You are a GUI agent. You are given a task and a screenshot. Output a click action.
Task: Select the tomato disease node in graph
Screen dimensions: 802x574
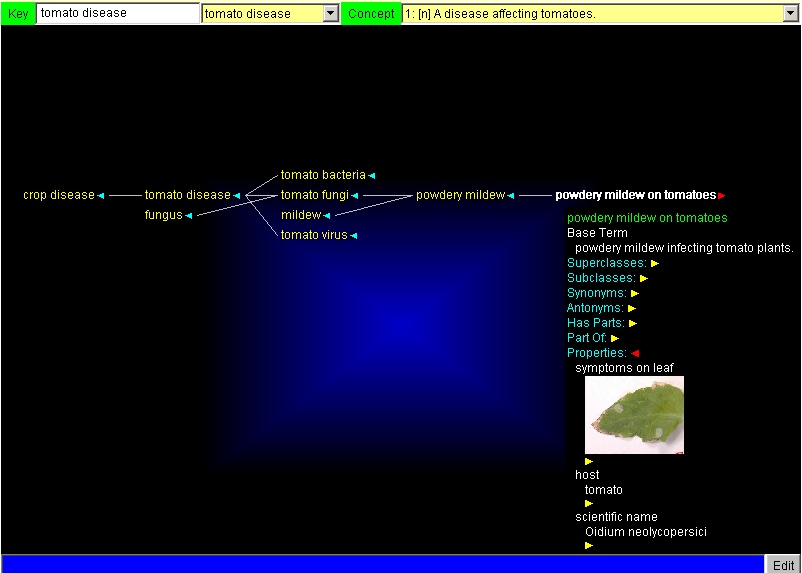coord(188,195)
